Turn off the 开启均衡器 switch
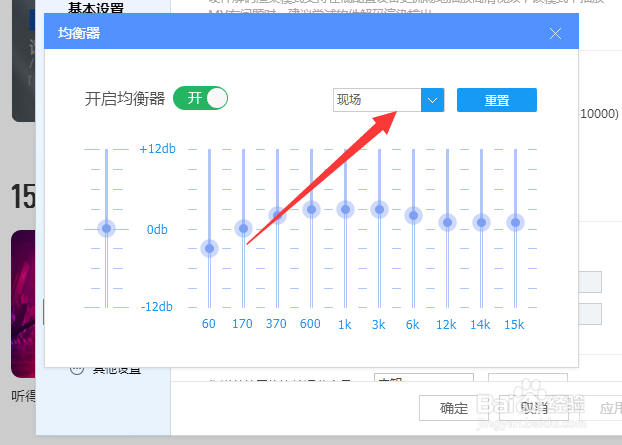This screenshot has height=445, width=622. (200, 98)
